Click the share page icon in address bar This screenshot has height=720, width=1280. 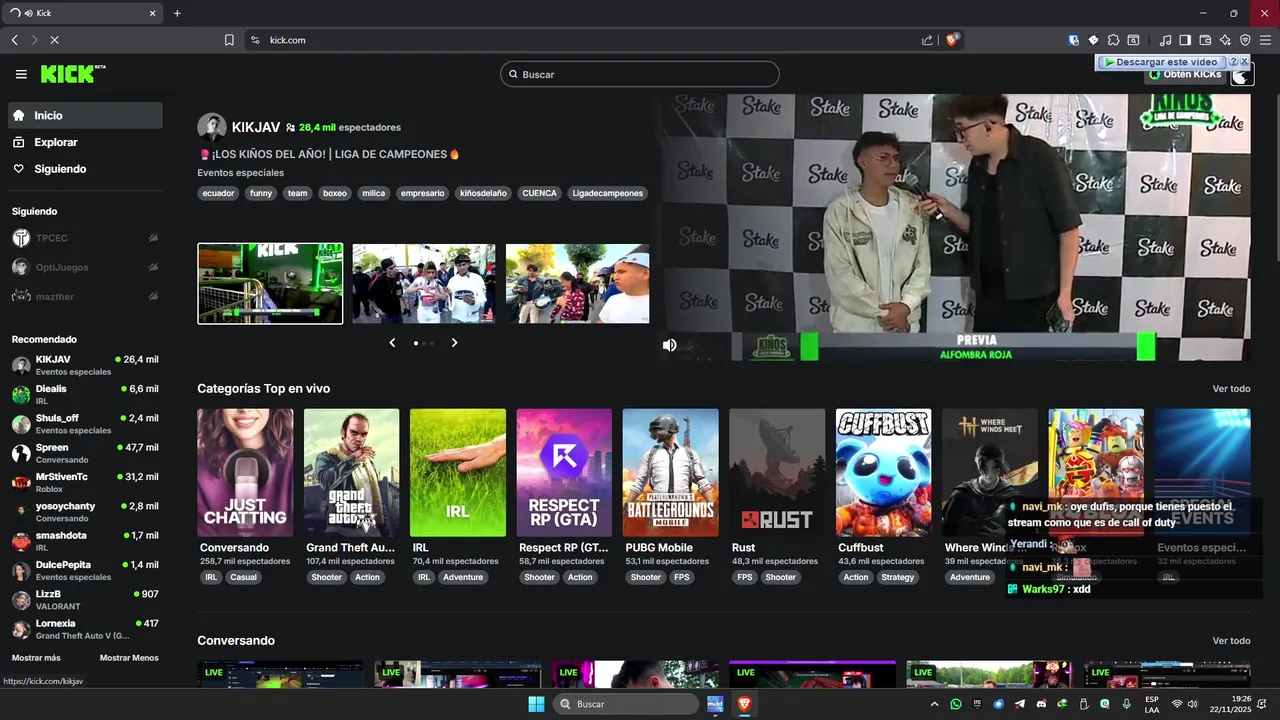(x=927, y=40)
